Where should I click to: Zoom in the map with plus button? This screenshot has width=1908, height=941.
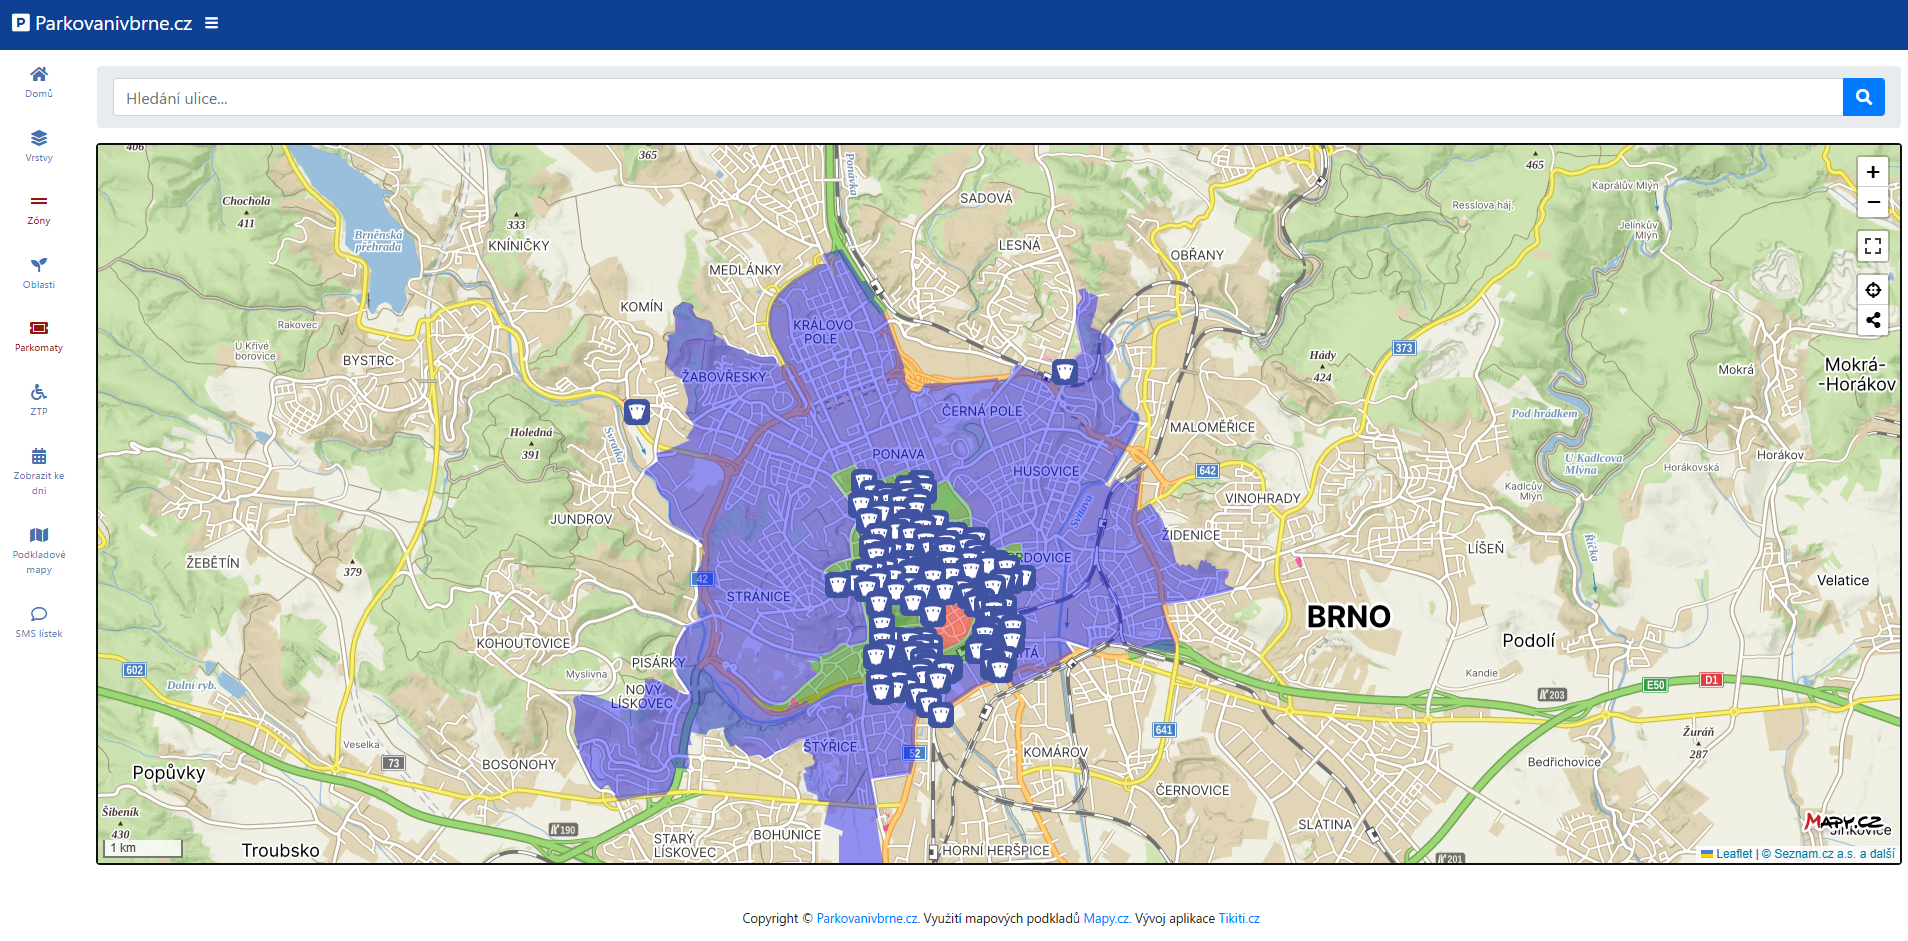click(x=1873, y=172)
